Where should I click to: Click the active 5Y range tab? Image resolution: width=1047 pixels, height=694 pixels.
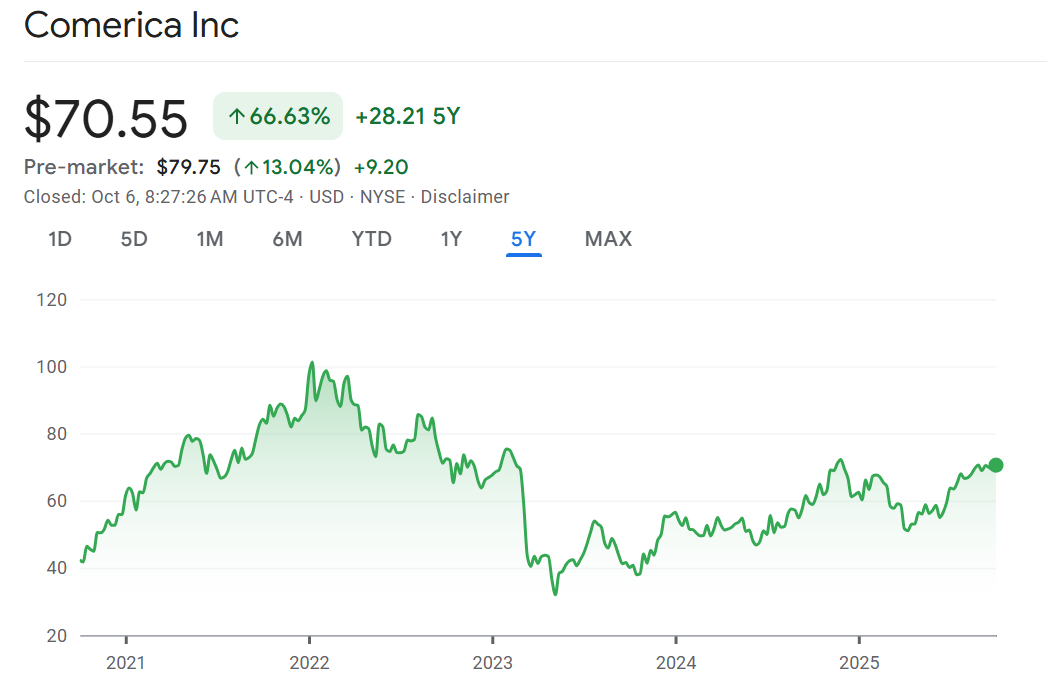pos(523,239)
